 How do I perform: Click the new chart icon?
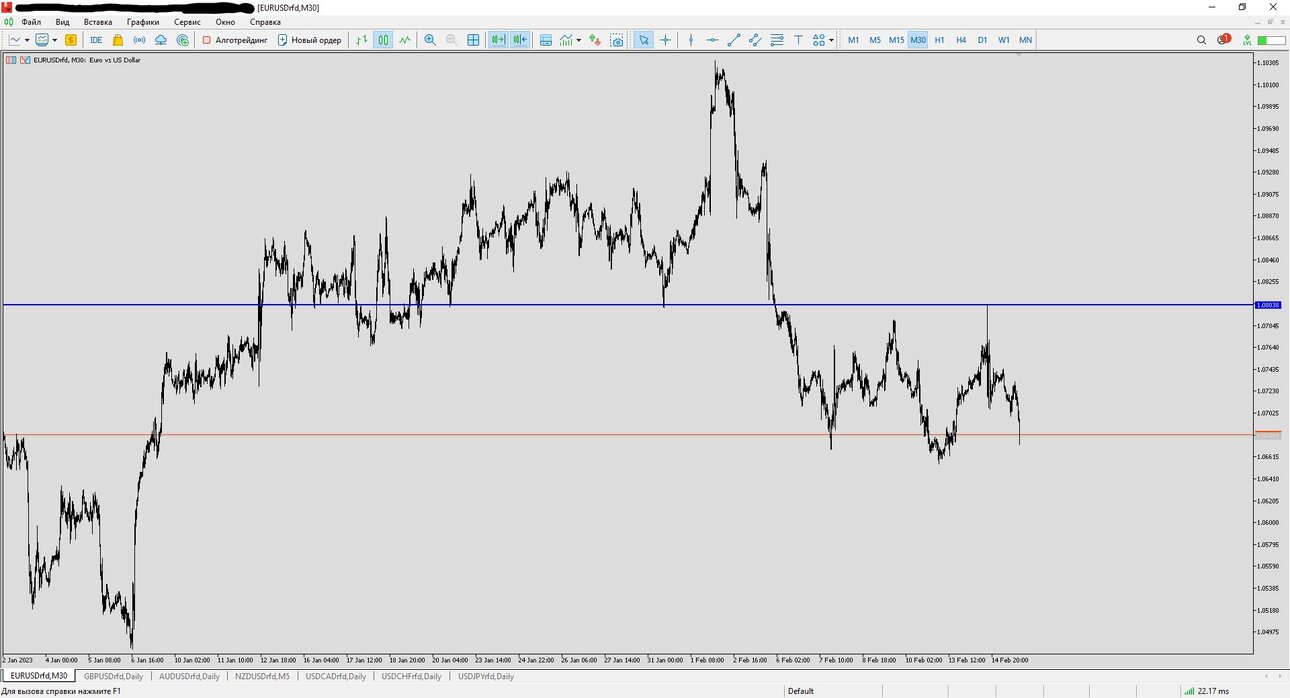point(15,40)
